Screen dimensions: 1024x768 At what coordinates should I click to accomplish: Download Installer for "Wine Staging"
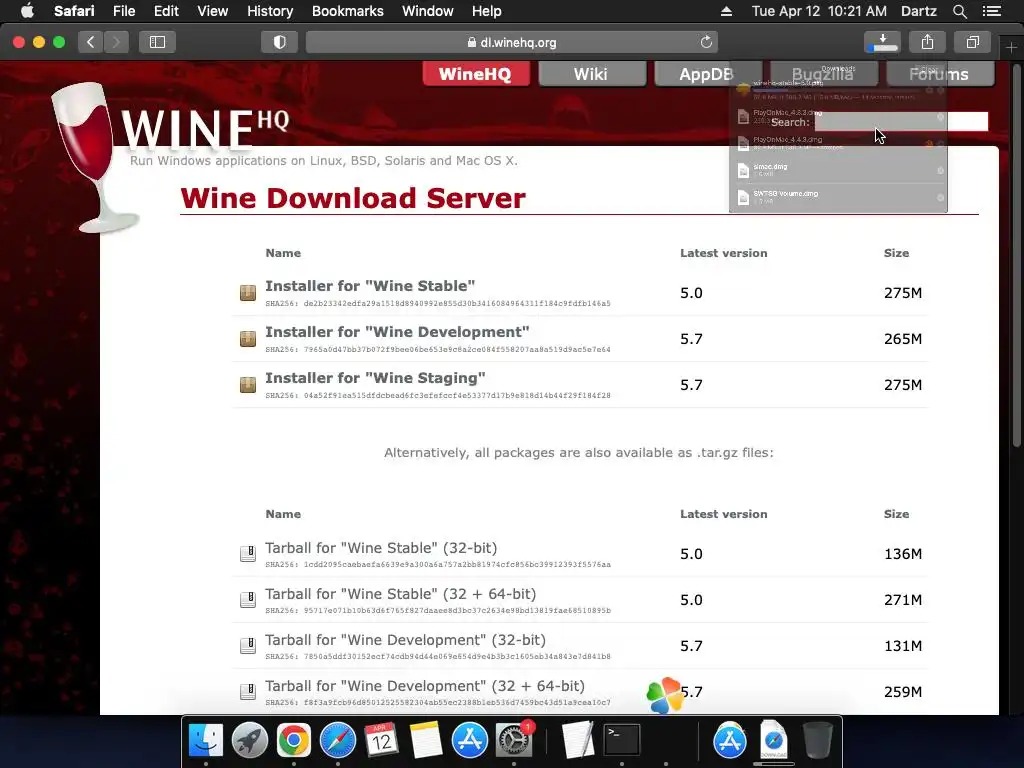point(375,378)
